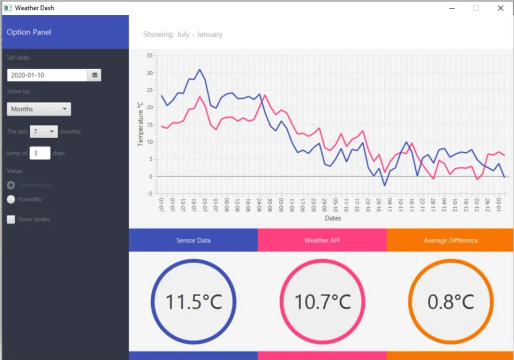Open the calendar picker next to the date field
The width and height of the screenshot is (514, 360).
[94, 75]
